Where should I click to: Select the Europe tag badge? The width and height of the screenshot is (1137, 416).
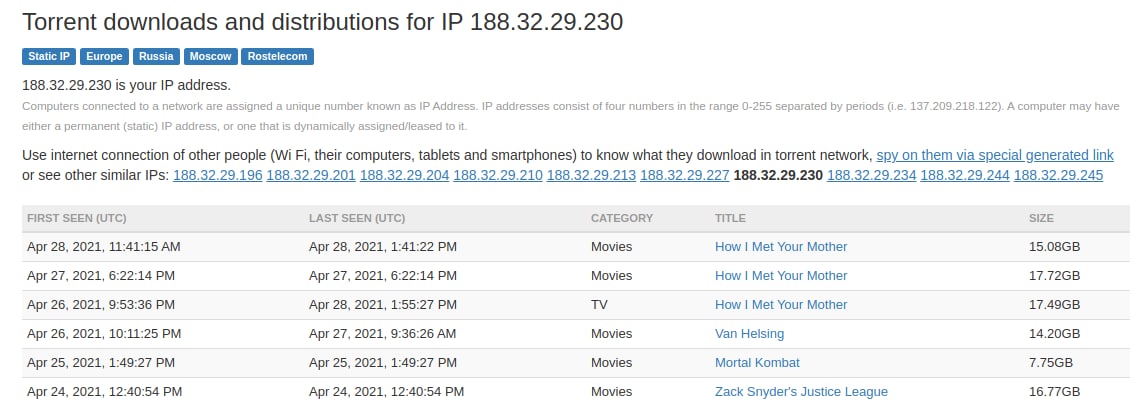(104, 57)
